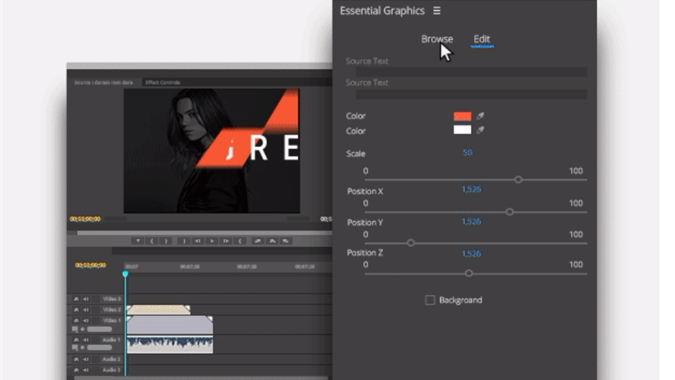Select the Video 2 track label
Image resolution: width=675 pixels, height=380 pixels.
[111, 309]
